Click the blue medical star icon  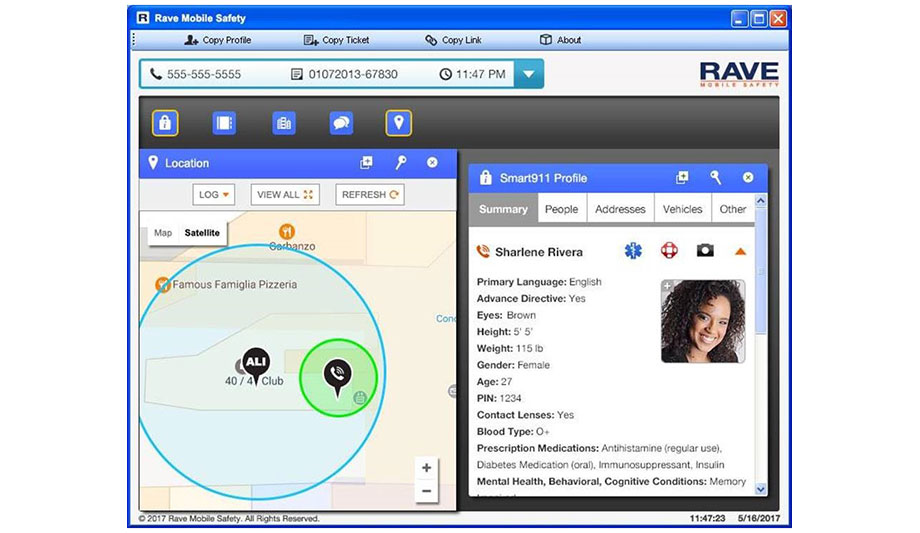633,251
